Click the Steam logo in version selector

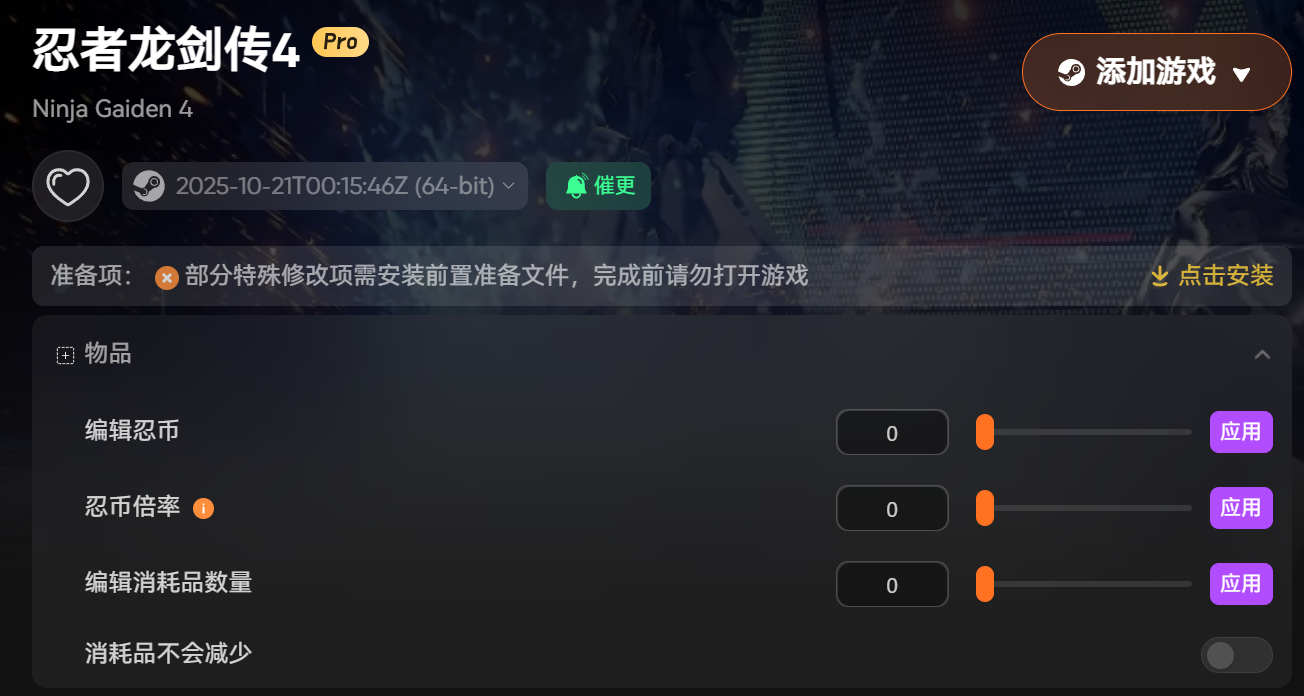(150, 186)
